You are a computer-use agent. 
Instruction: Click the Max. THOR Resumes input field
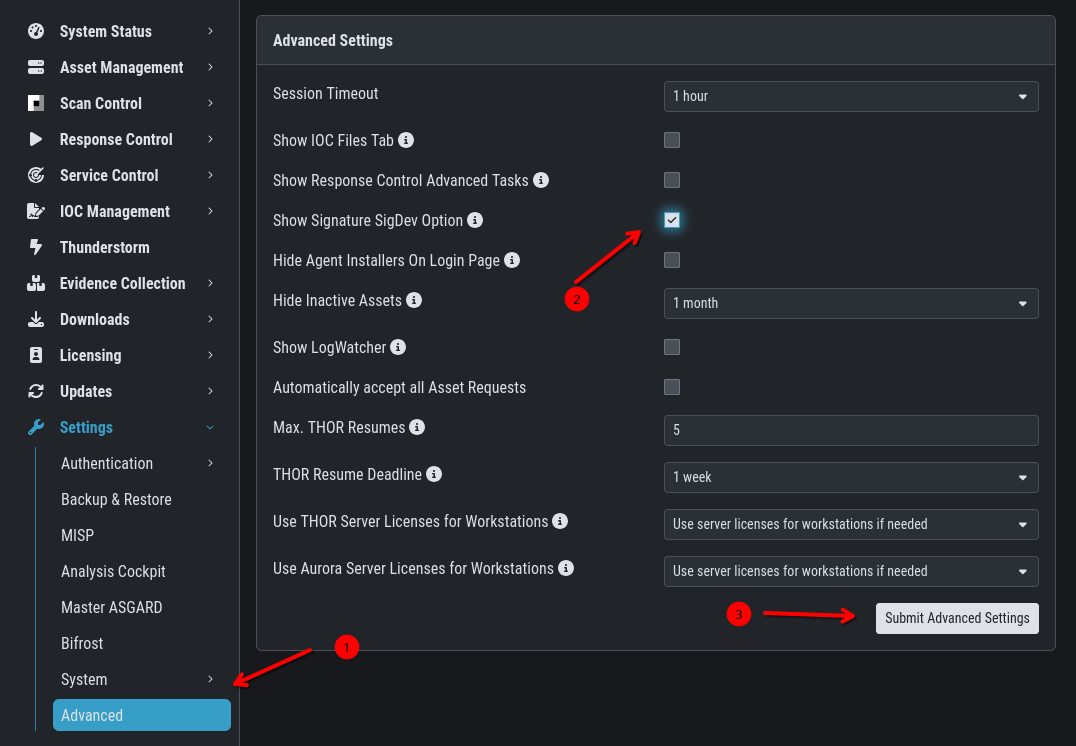tap(851, 430)
